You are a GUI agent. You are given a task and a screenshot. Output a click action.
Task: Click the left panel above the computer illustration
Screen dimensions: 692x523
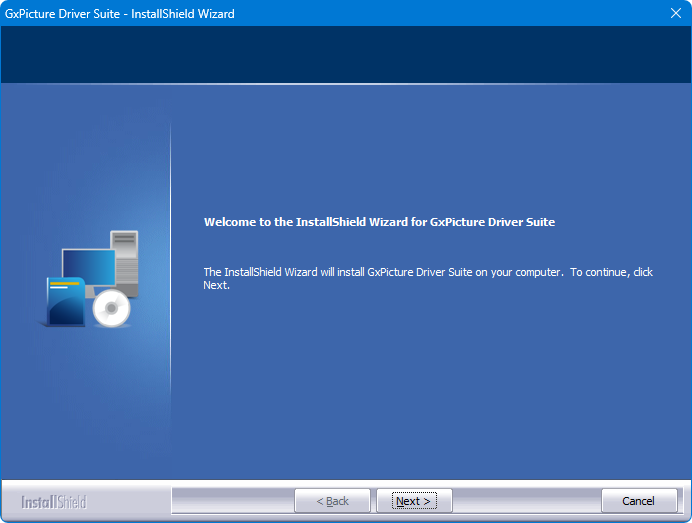tap(86, 160)
